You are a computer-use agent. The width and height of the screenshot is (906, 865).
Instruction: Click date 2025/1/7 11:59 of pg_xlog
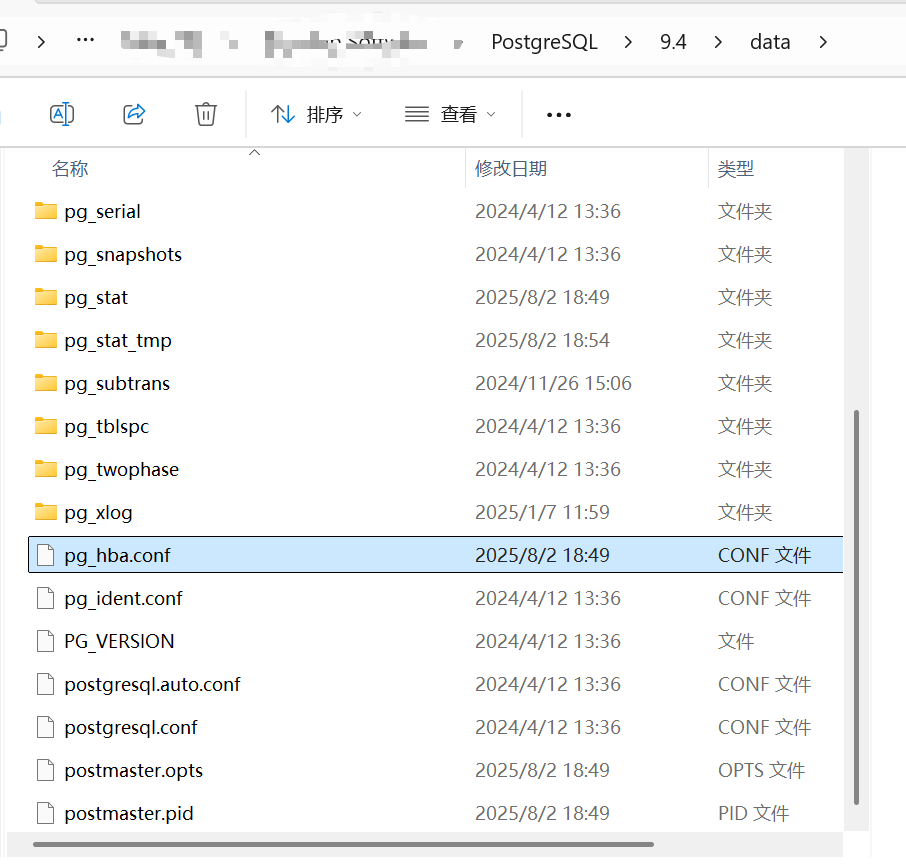pyautogui.click(x=542, y=512)
